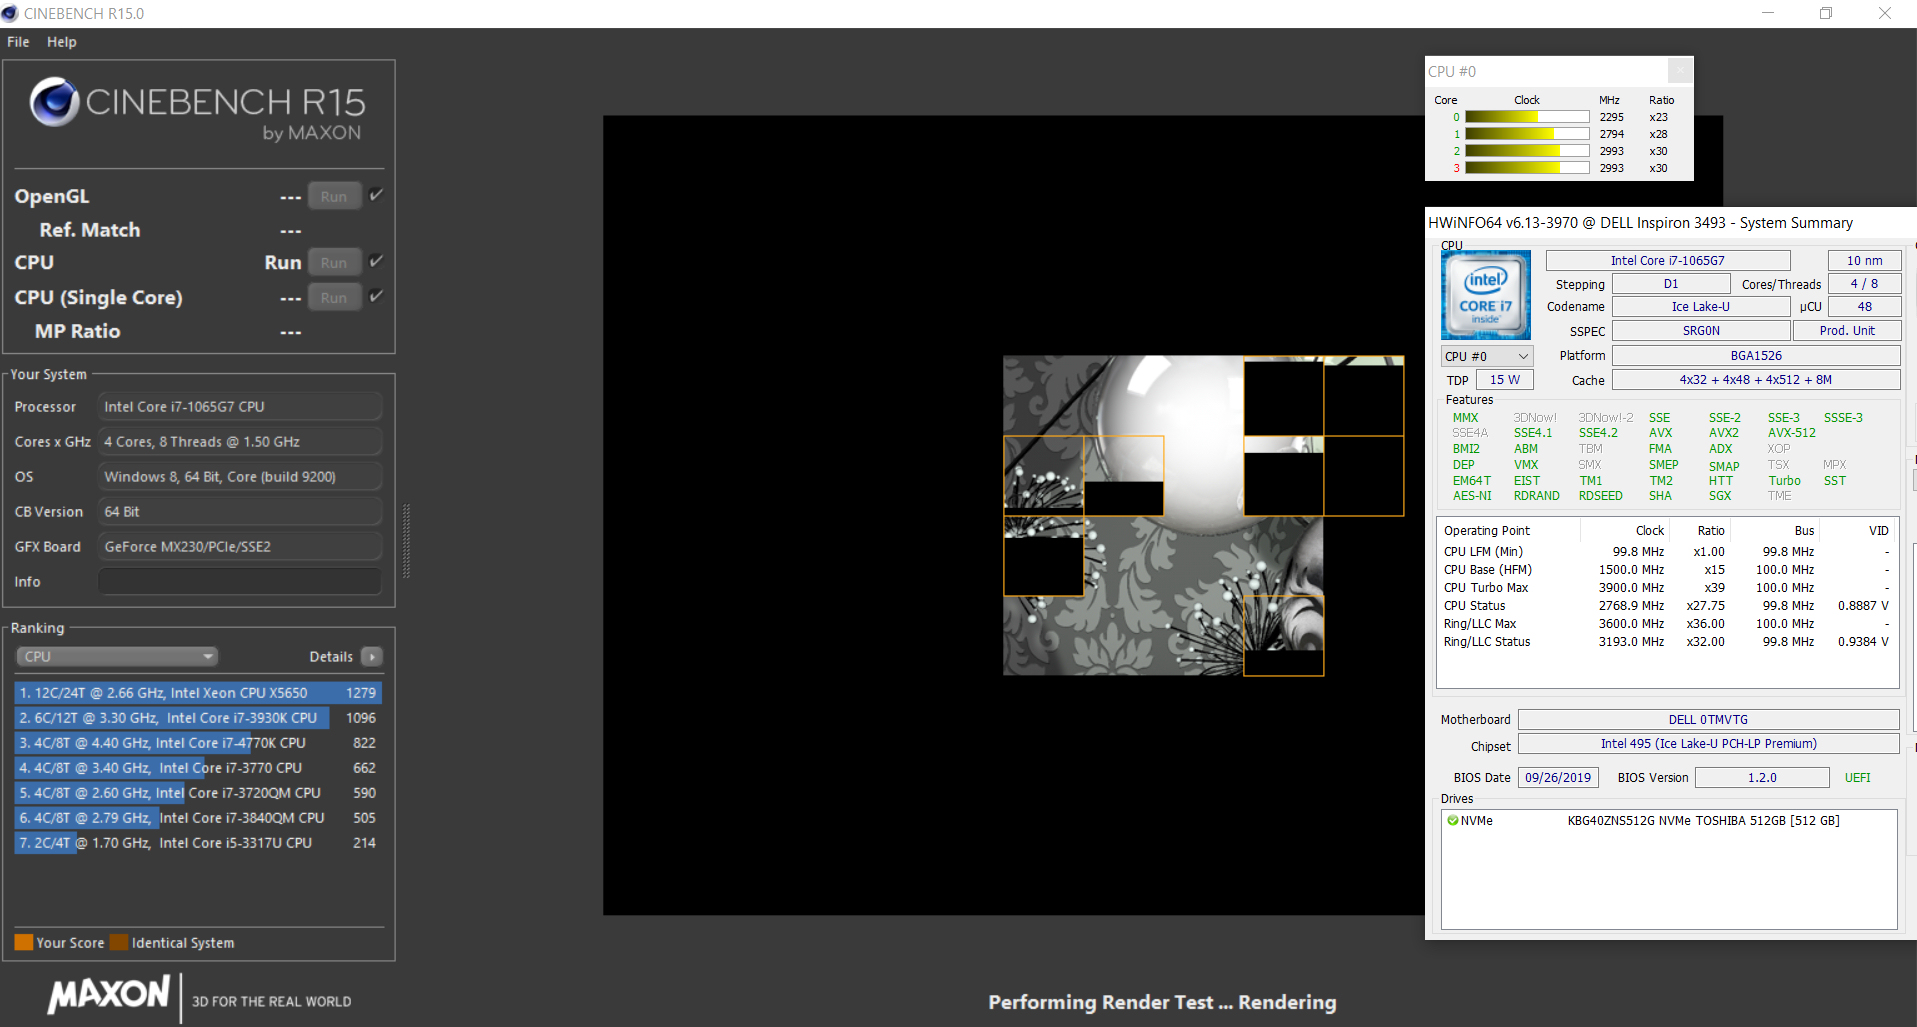Click the Run button for OpenGL test
Screen dimensions: 1917x1027
(x=334, y=197)
